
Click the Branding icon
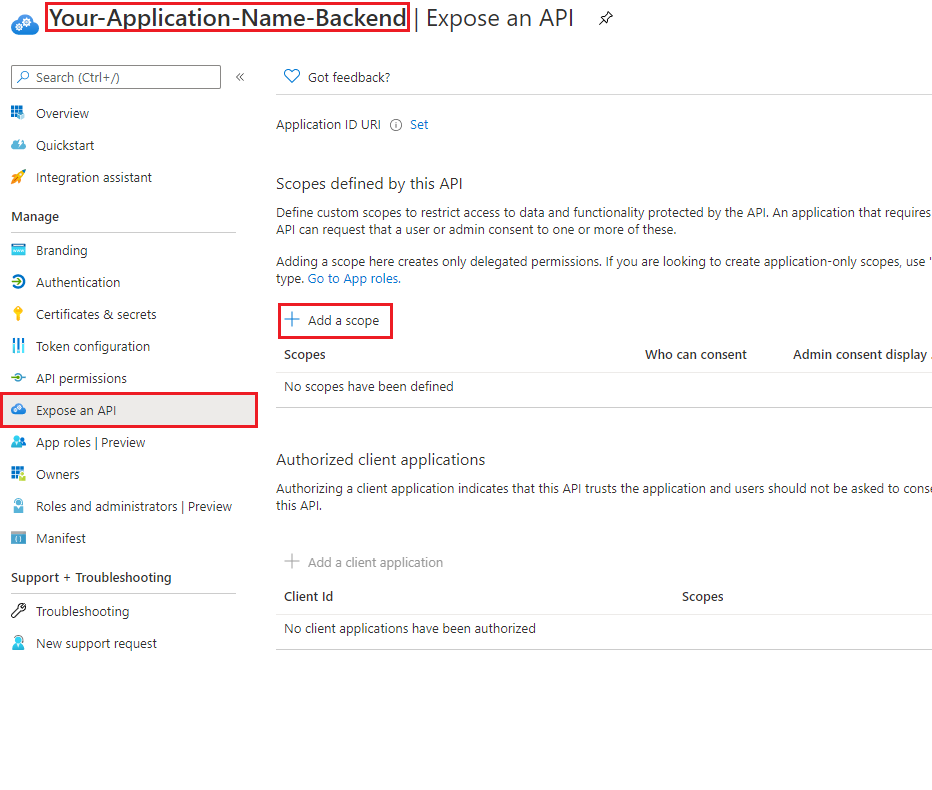click(x=18, y=250)
